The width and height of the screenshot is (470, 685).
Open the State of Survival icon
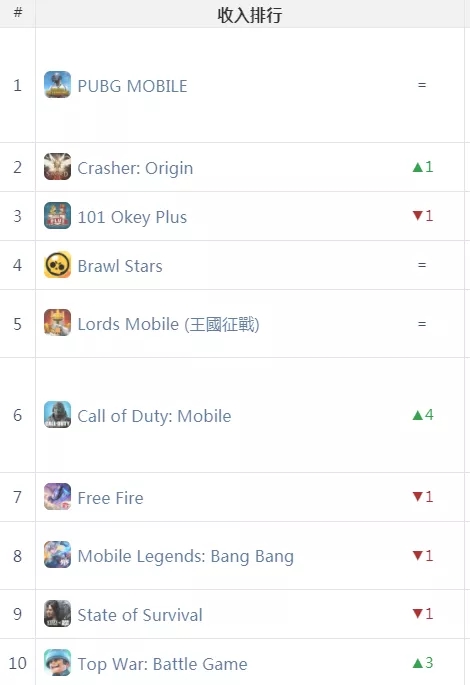57,613
